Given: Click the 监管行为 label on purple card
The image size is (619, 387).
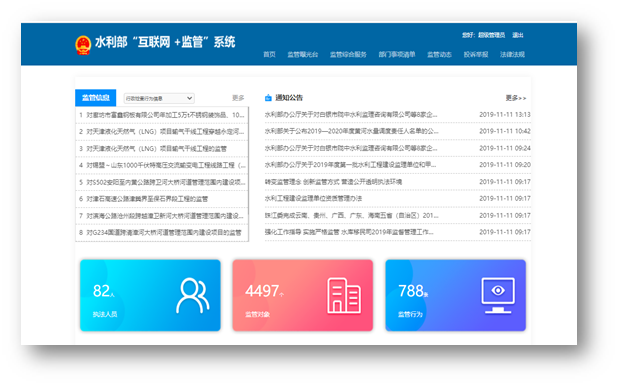Looking at the screenshot, I should 410,314.
